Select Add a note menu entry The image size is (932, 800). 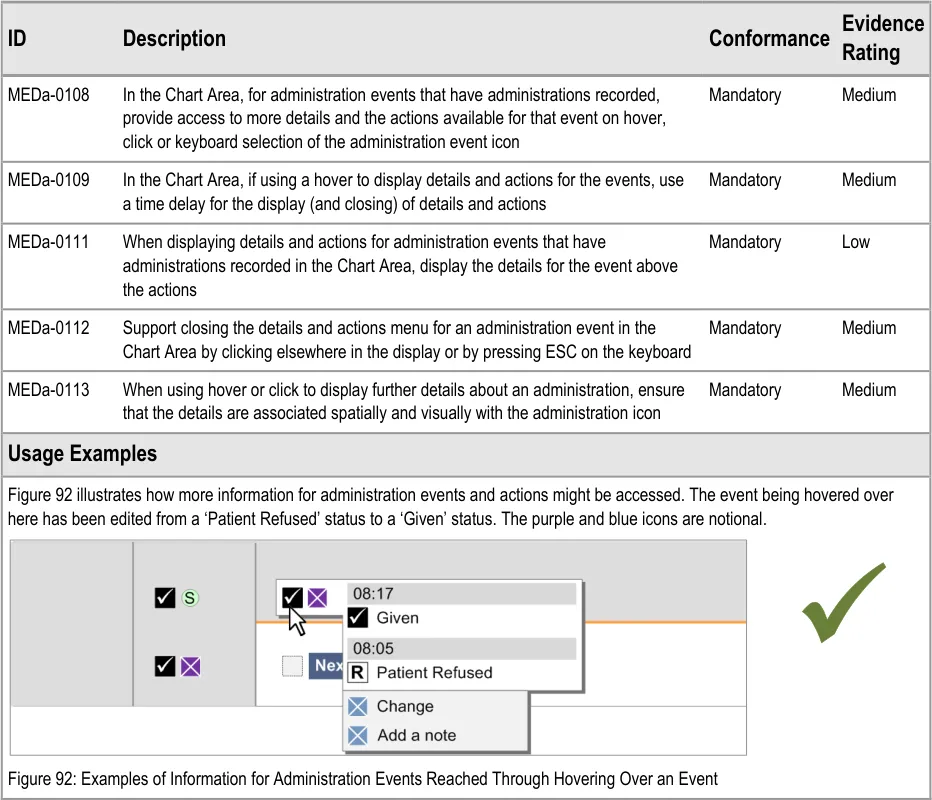pyautogui.click(x=416, y=735)
